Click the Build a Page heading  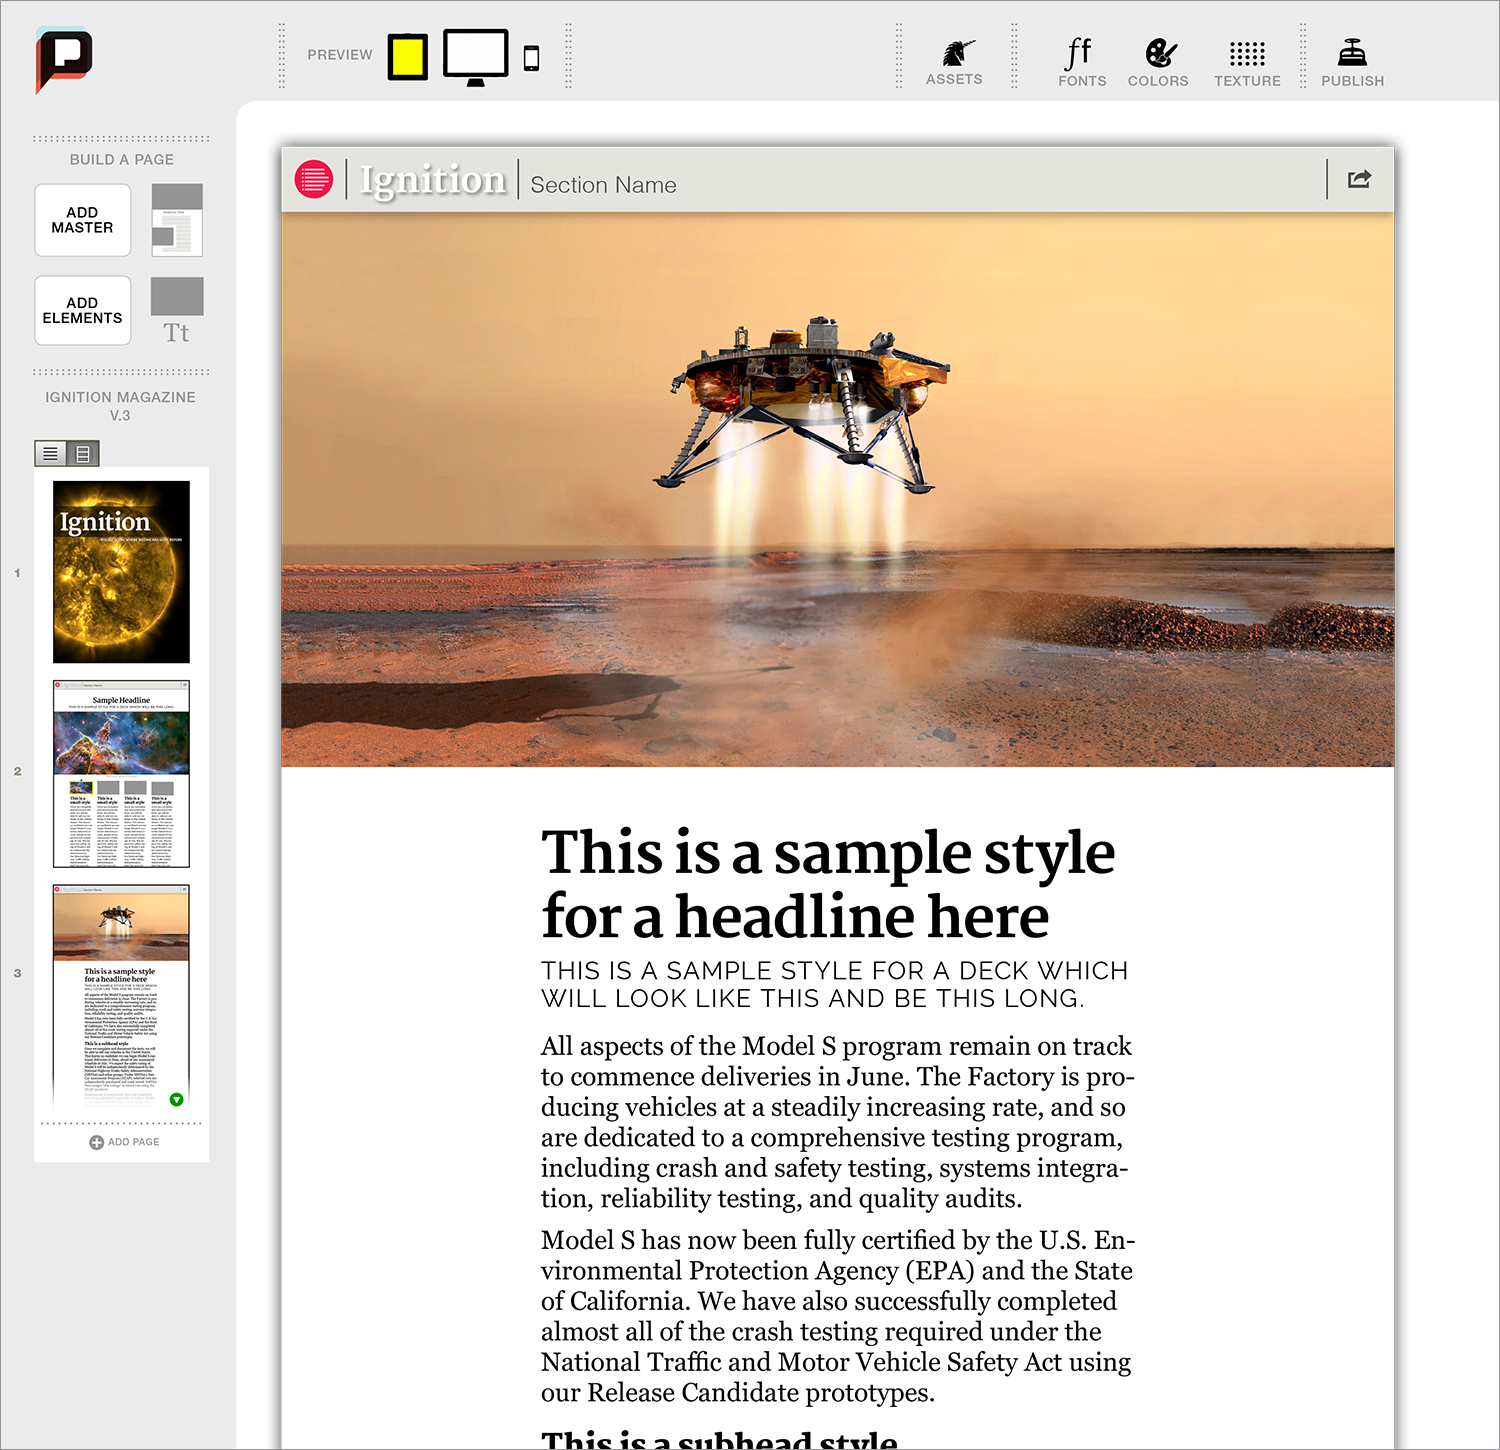(122, 160)
